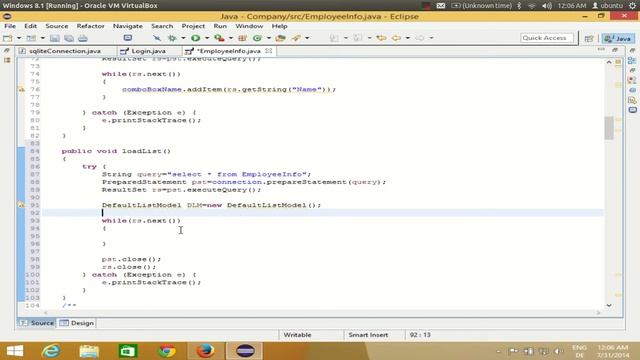Open Chrome from the taskbar
Image resolution: width=640 pixels, height=360 pixels.
click(167, 351)
